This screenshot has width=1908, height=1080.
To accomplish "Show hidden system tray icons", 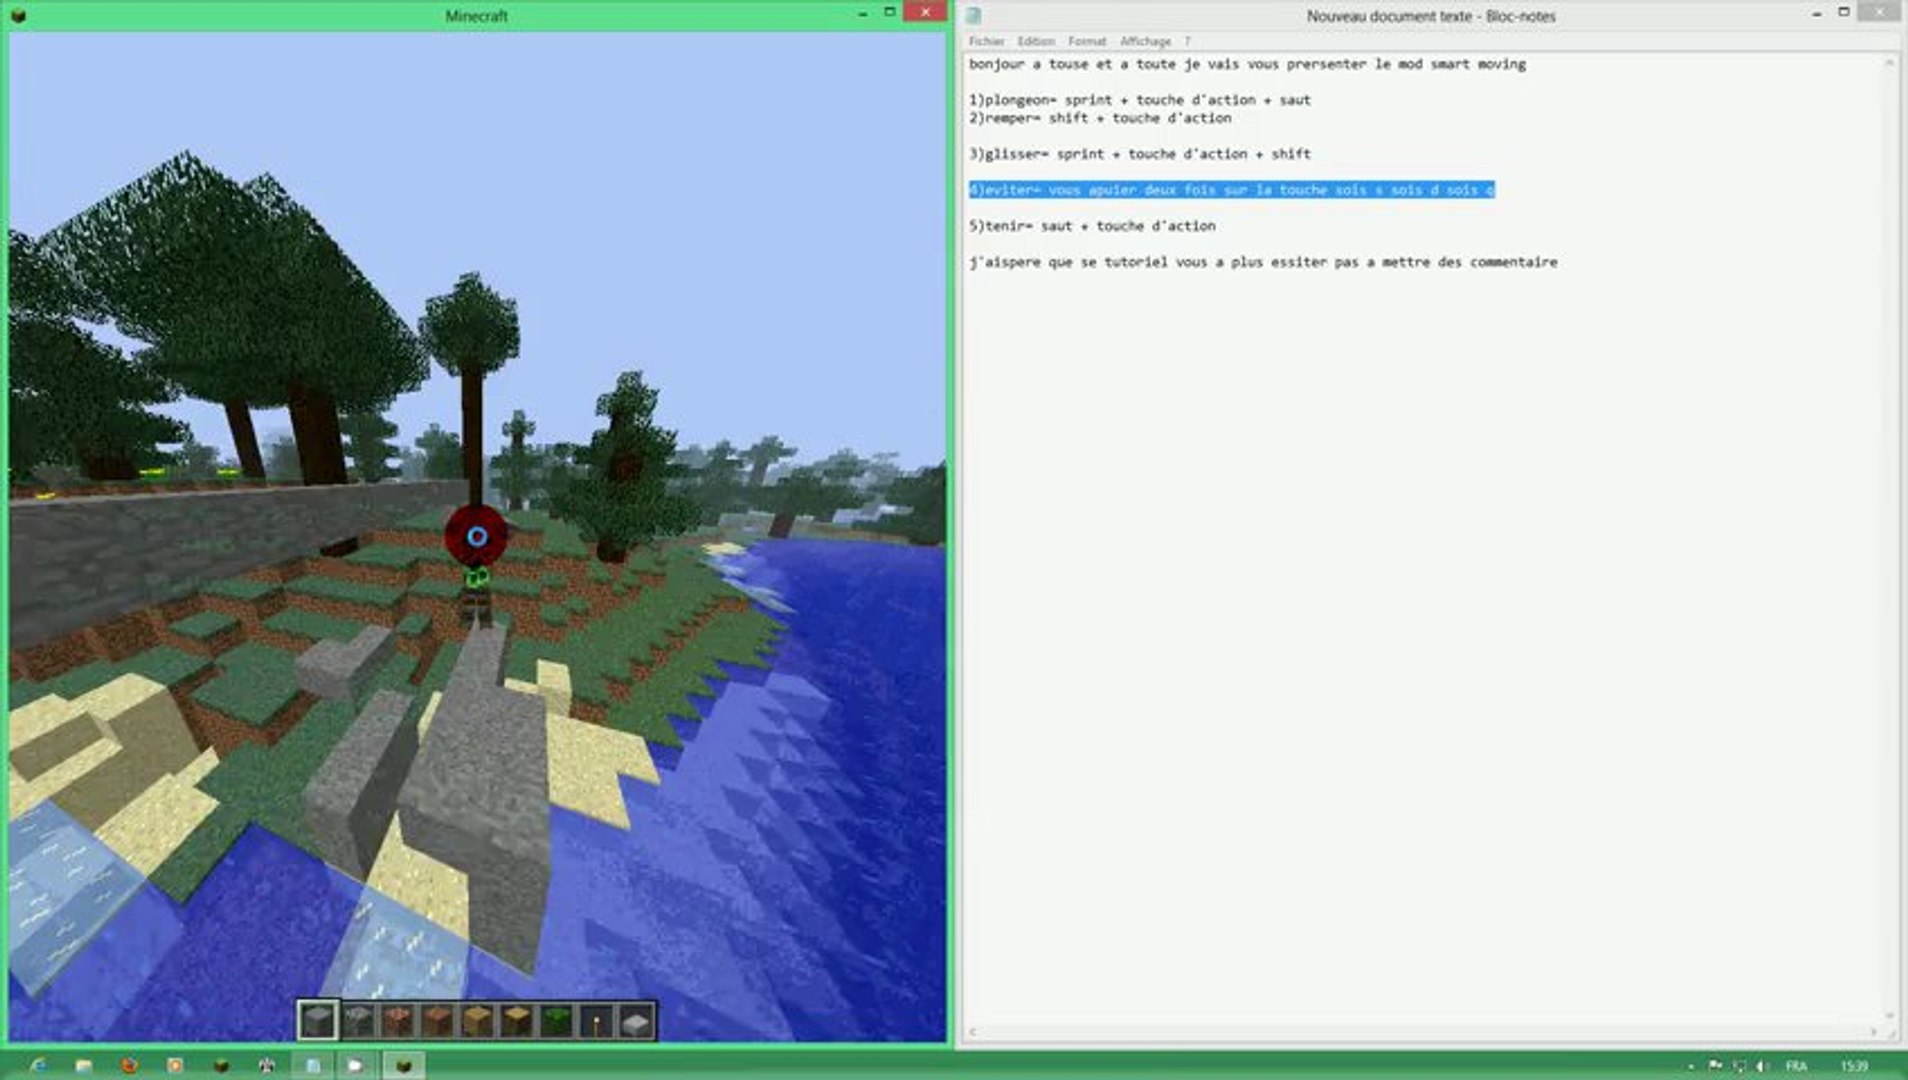I will click(1690, 1066).
